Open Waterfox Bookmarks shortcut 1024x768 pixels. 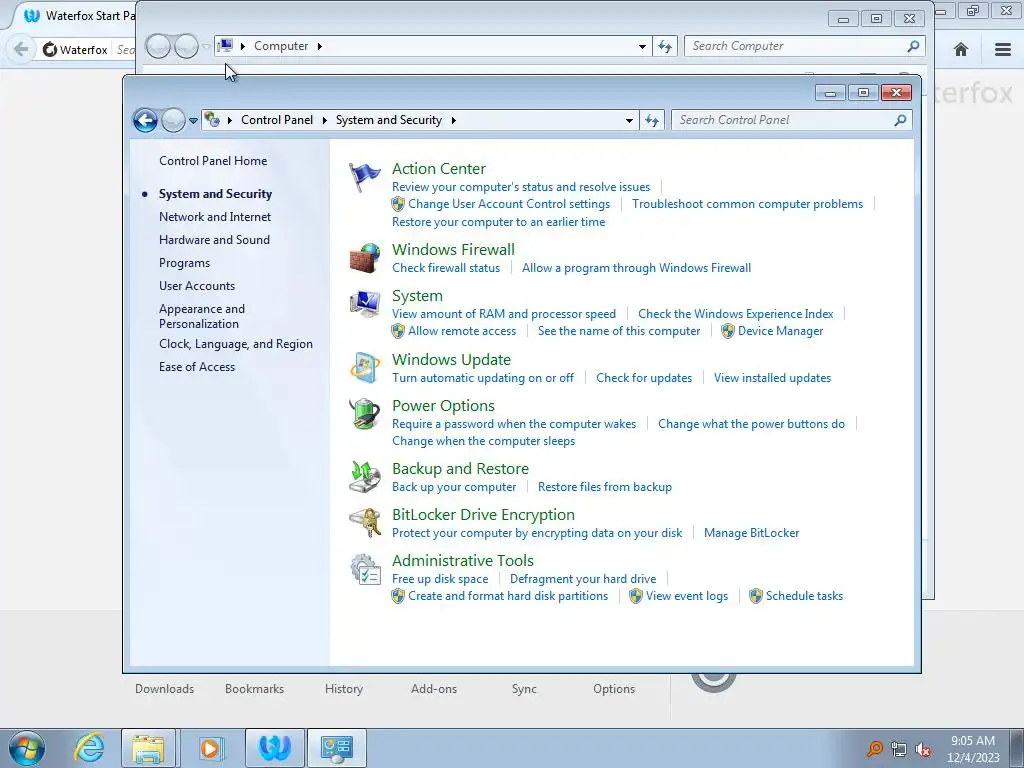coord(254,689)
